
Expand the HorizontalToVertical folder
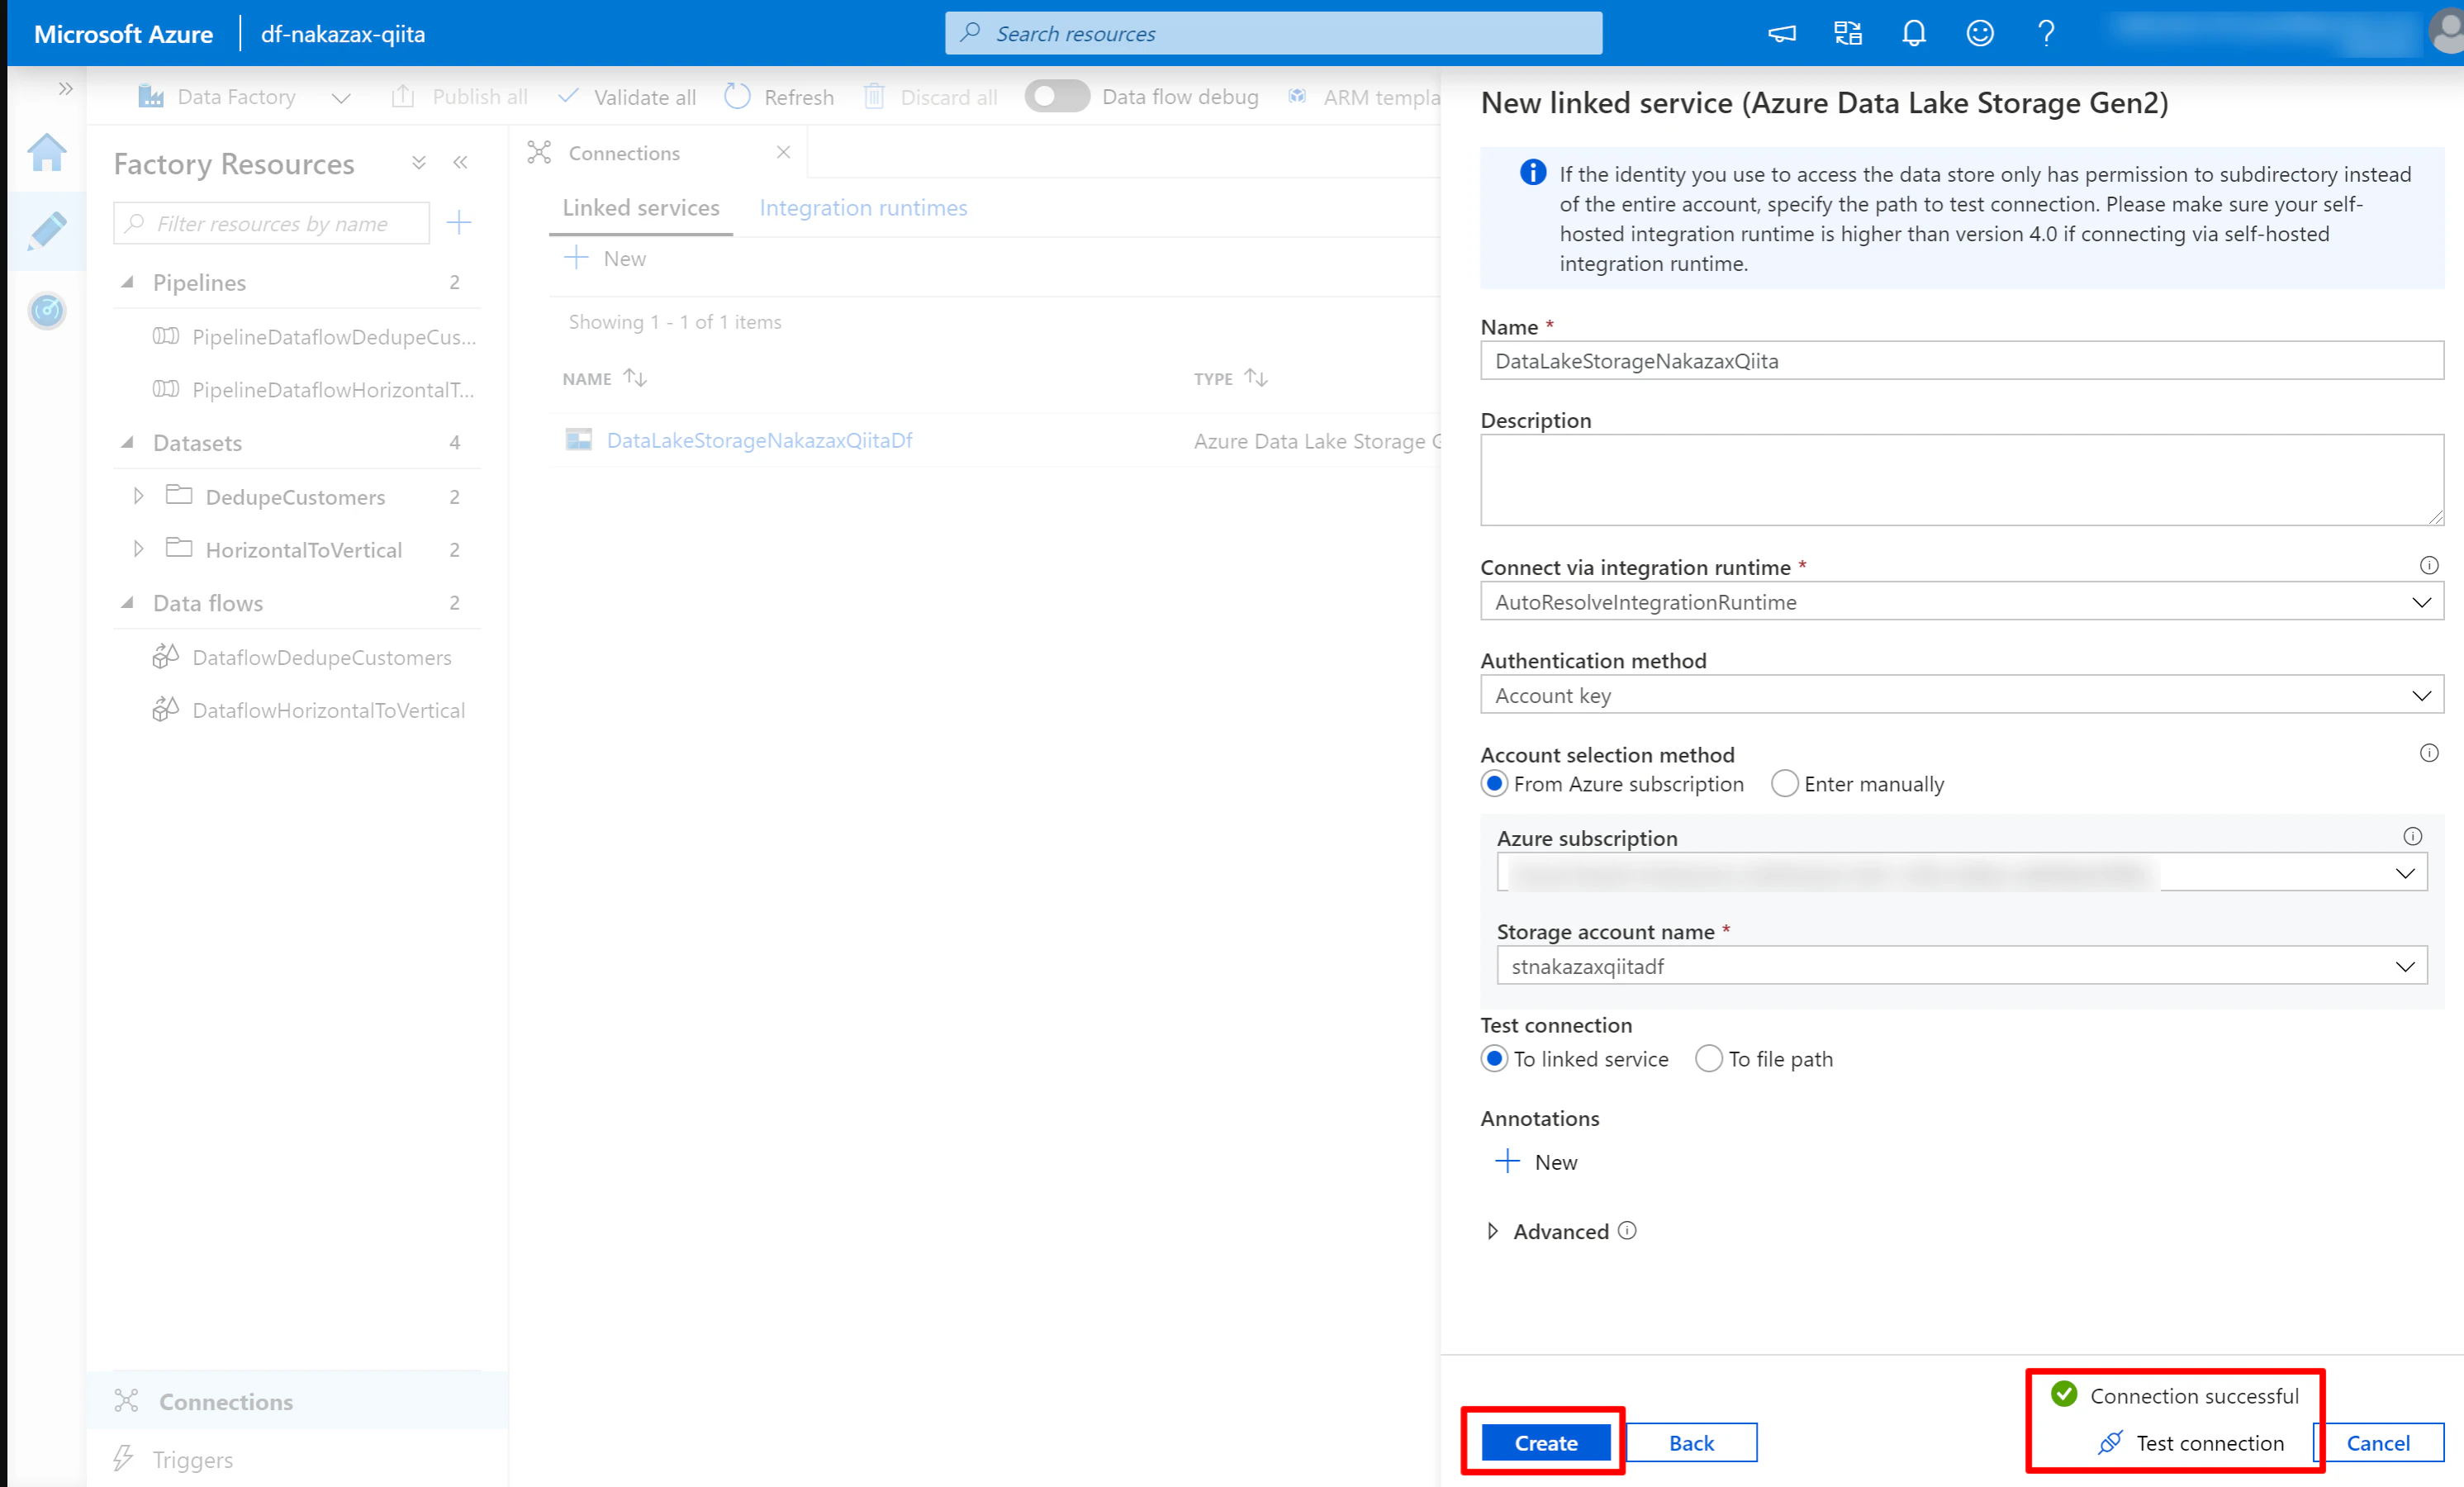tap(139, 549)
